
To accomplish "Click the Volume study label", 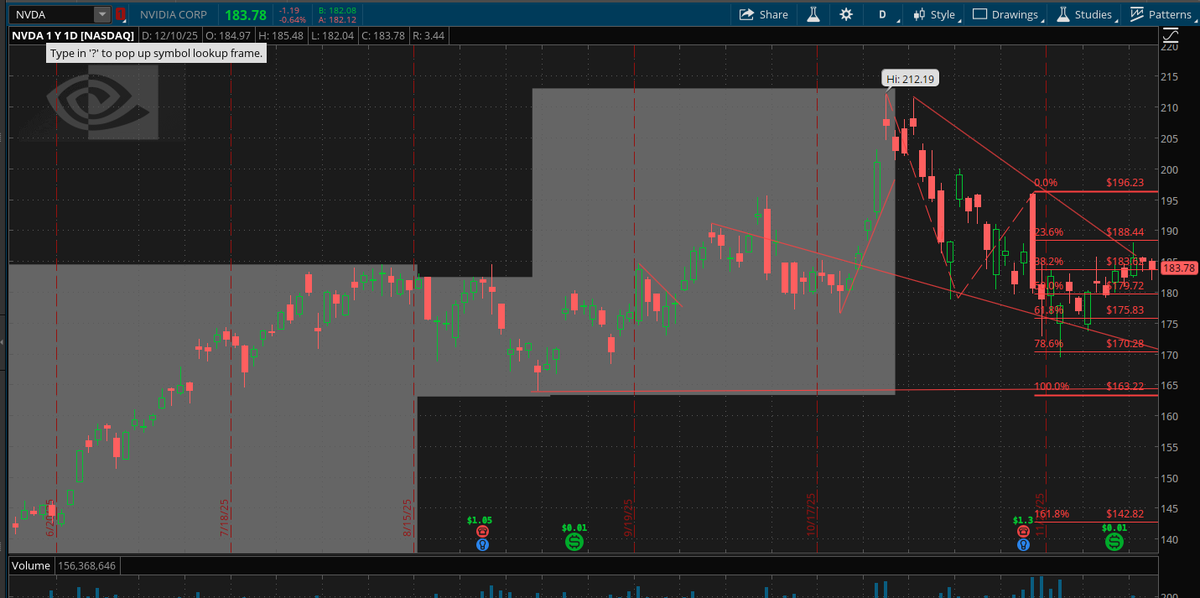I will click(30, 566).
